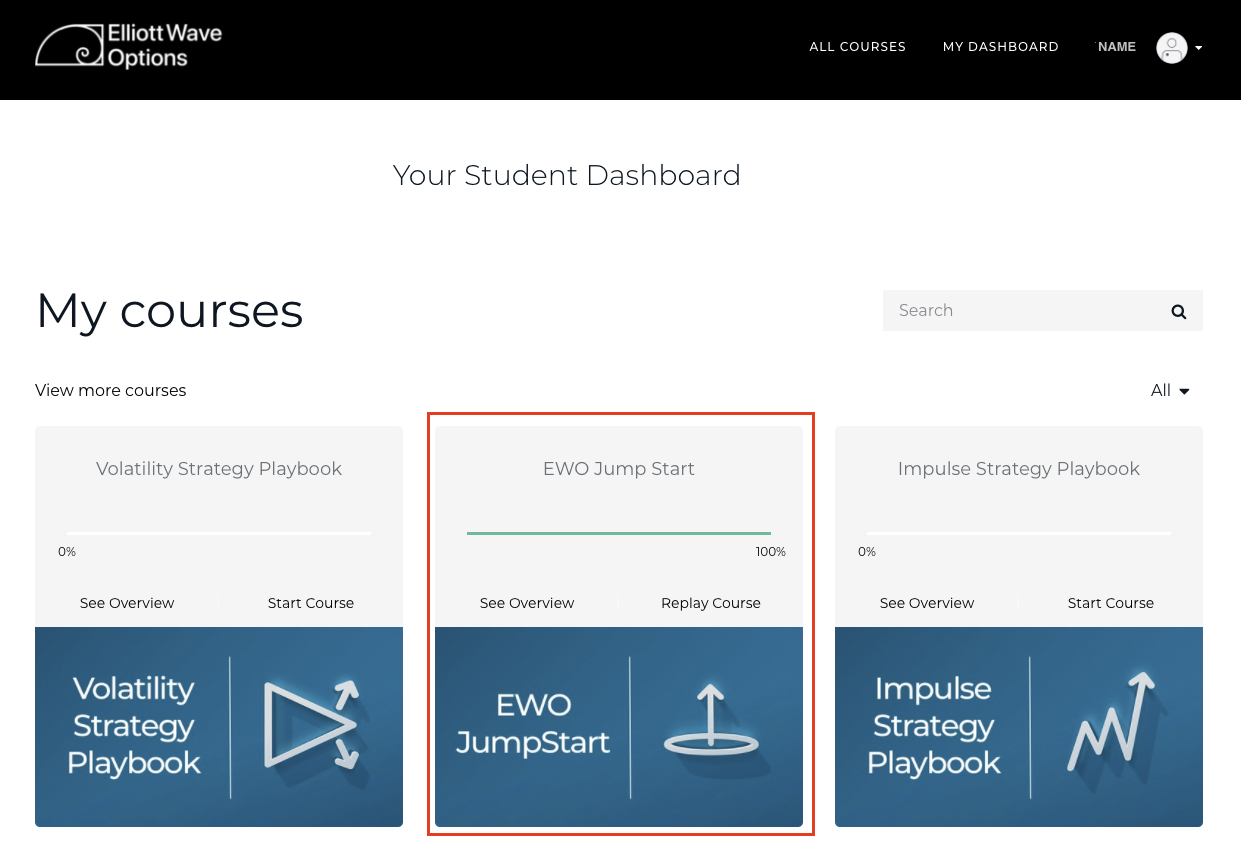Open the user avatar icon

1171,47
